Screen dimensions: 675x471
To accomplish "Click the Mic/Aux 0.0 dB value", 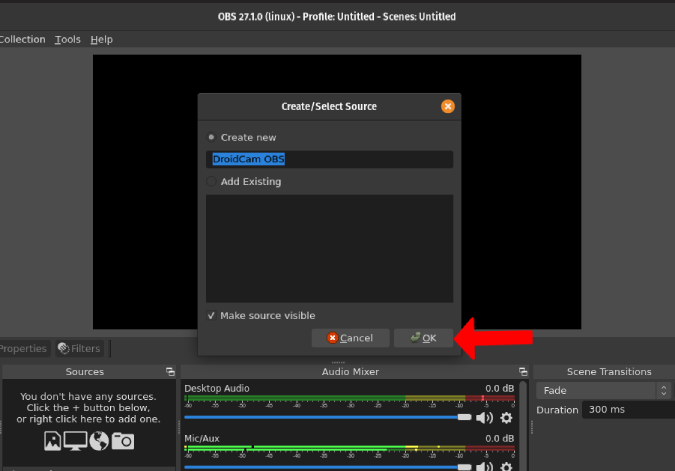I will (x=499, y=438).
